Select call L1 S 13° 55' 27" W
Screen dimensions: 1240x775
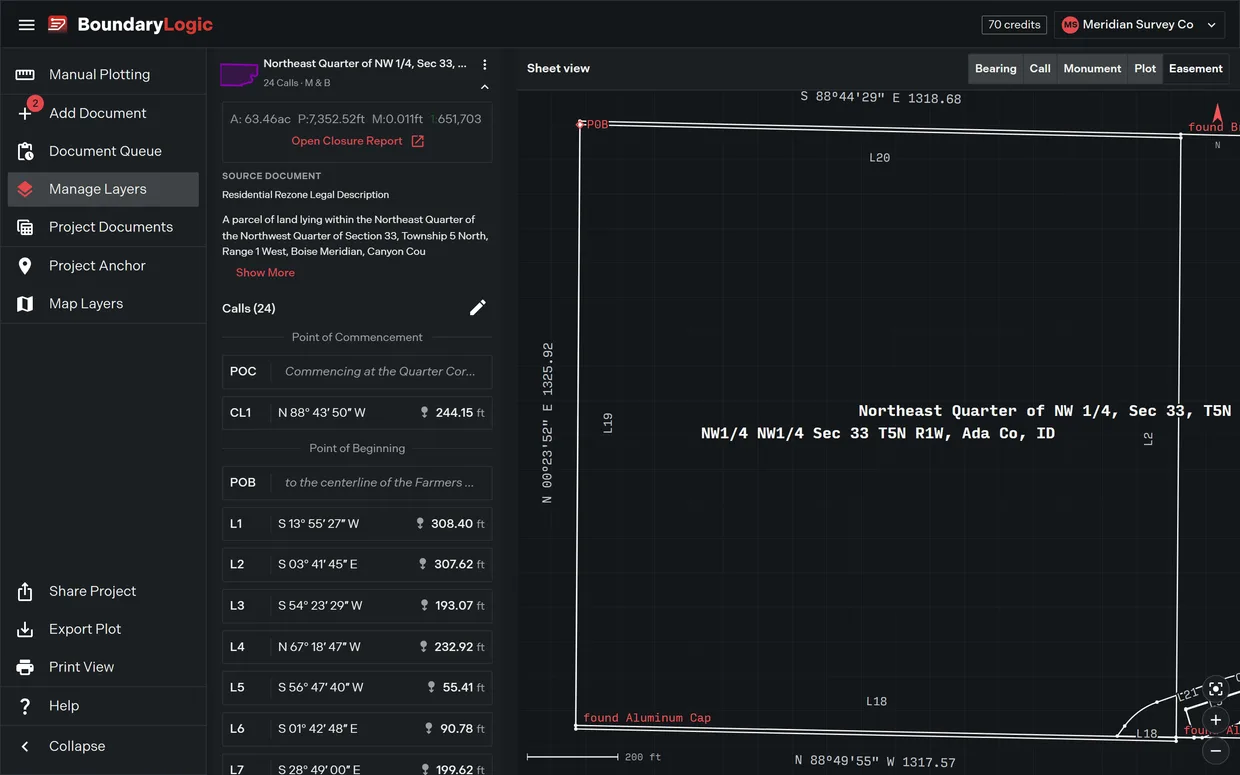coord(357,524)
